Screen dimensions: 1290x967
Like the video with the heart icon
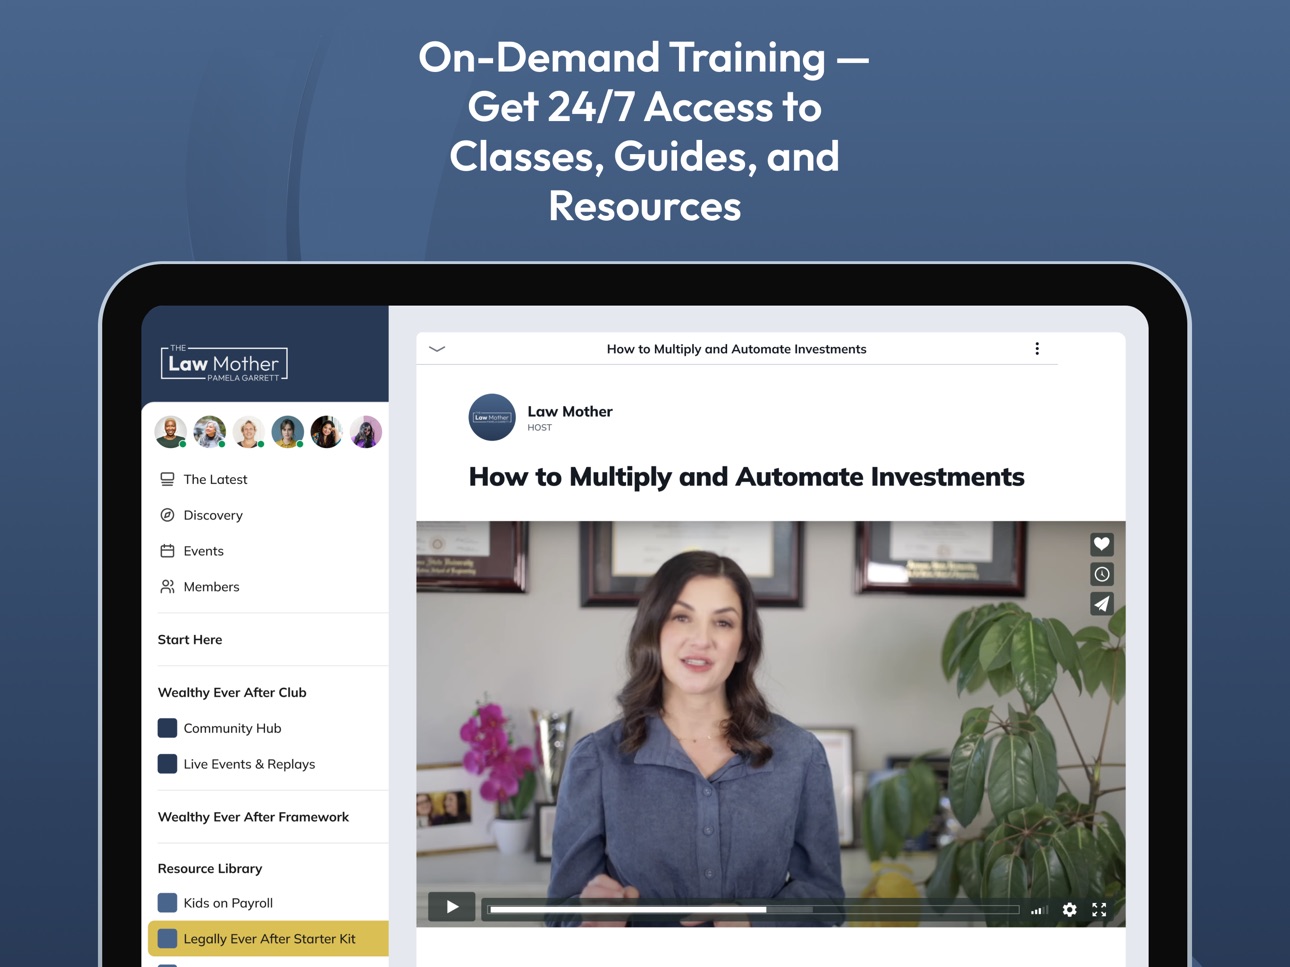[x=1101, y=544]
